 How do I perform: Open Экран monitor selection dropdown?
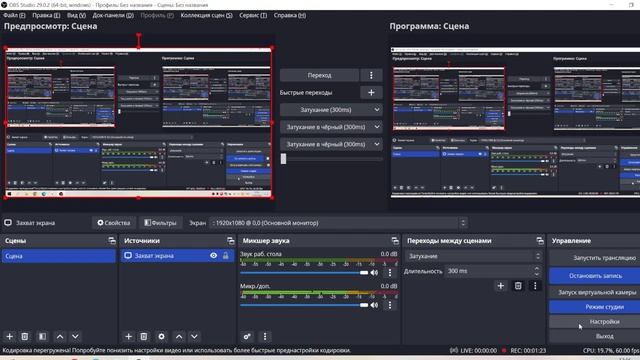tap(338, 223)
